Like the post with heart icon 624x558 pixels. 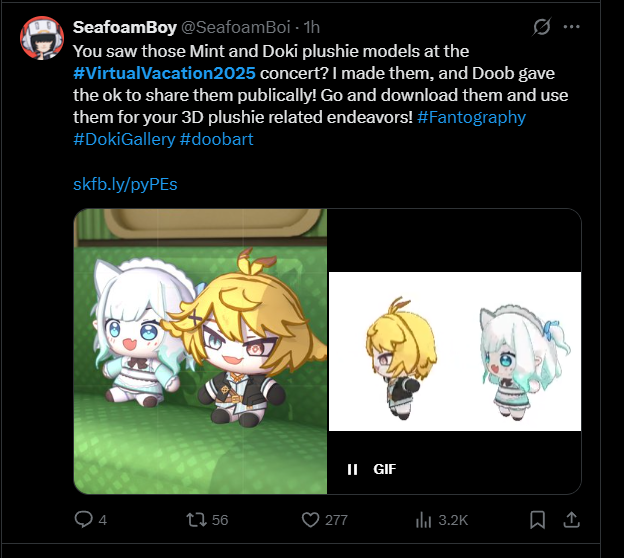tap(310, 520)
